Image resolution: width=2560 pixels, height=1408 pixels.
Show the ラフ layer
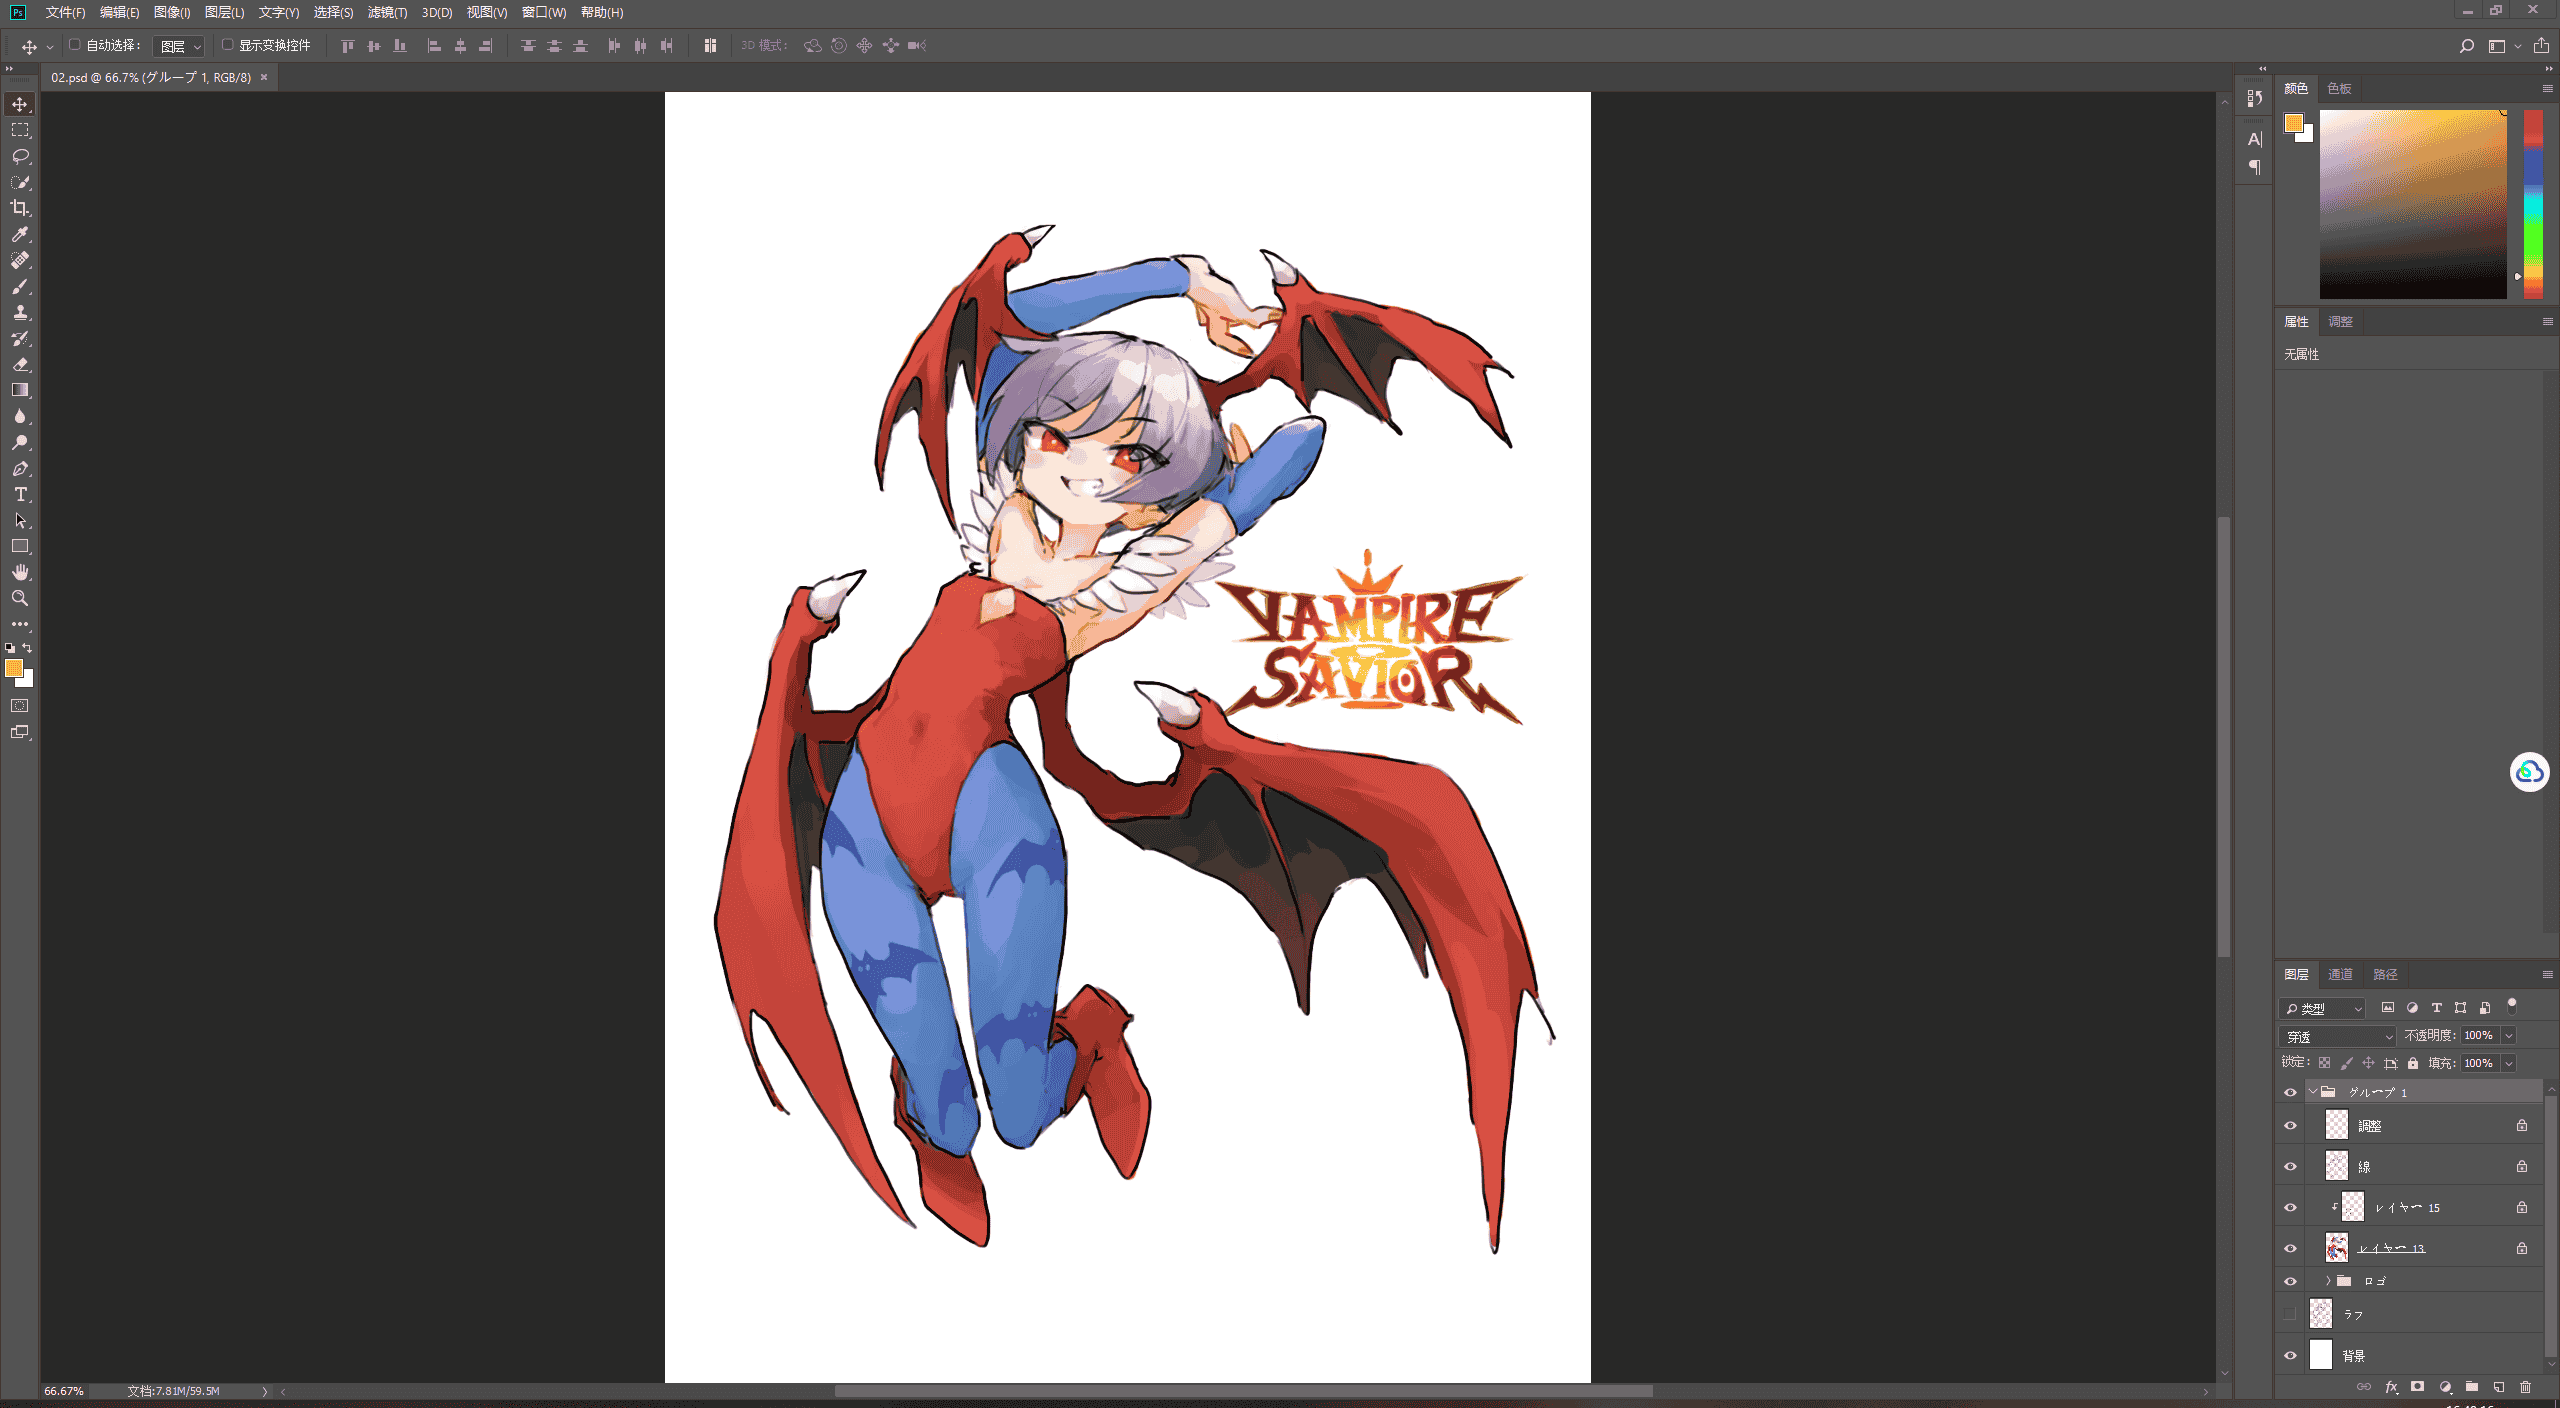point(2290,1314)
